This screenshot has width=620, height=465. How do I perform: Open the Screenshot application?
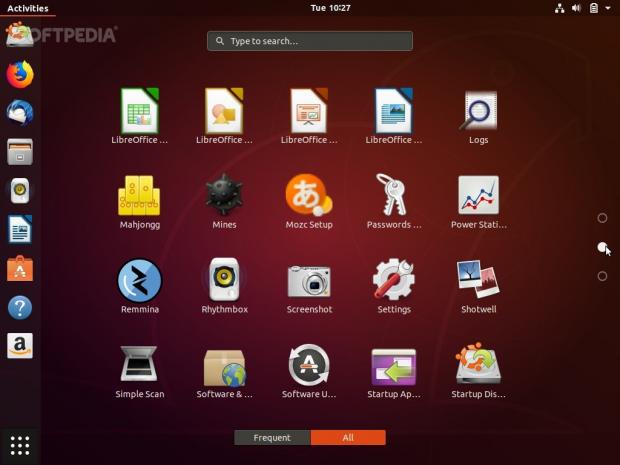tap(309, 281)
